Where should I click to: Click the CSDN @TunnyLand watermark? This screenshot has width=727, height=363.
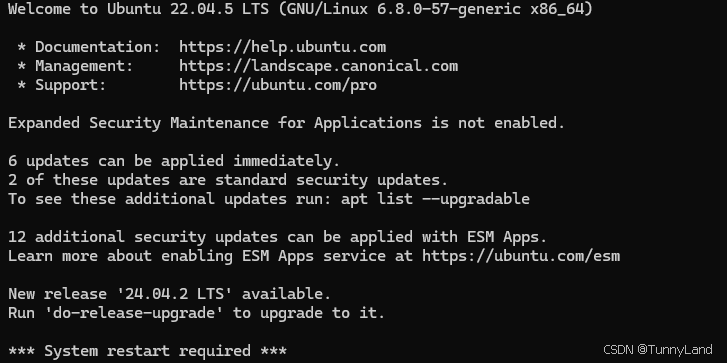[658, 350]
